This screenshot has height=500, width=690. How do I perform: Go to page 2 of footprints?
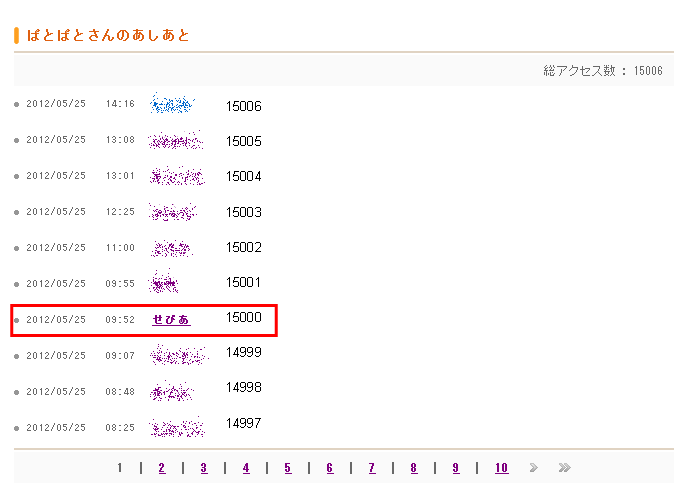[161, 467]
